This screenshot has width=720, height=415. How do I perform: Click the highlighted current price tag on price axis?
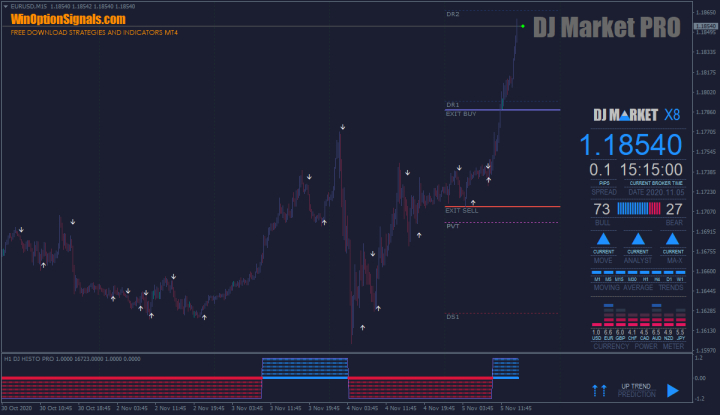click(x=706, y=26)
